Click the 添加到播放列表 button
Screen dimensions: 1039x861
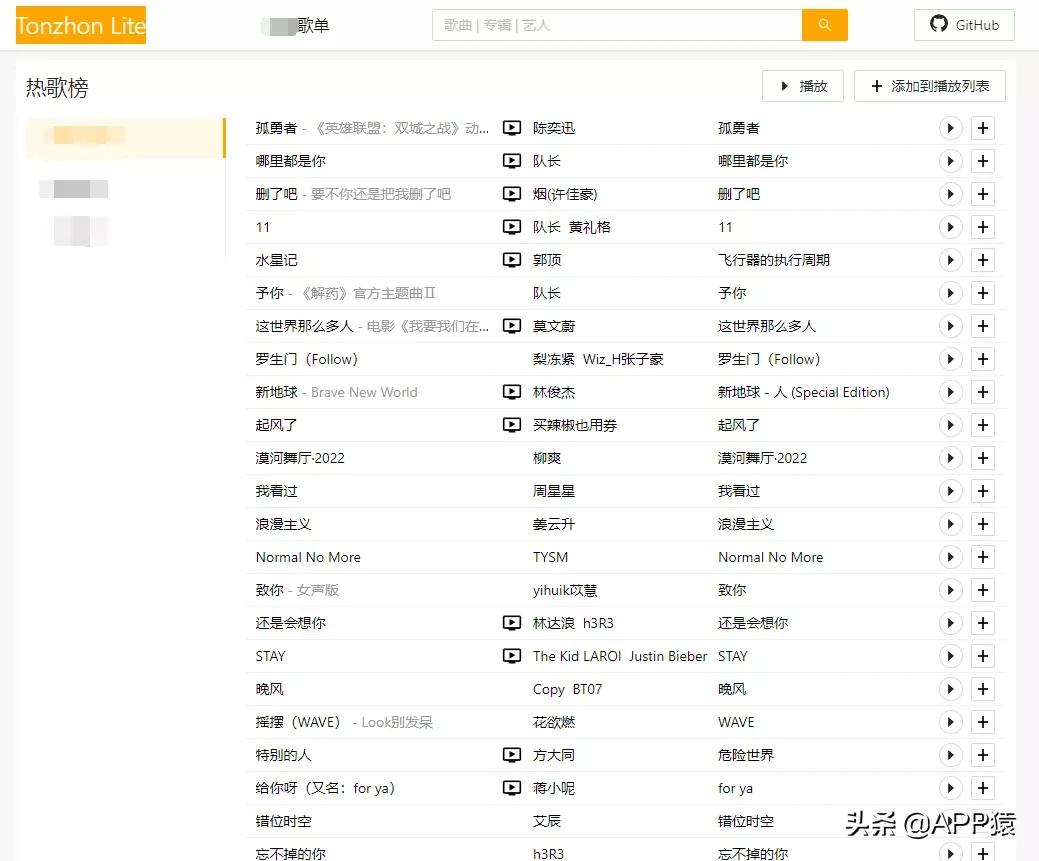click(930, 86)
